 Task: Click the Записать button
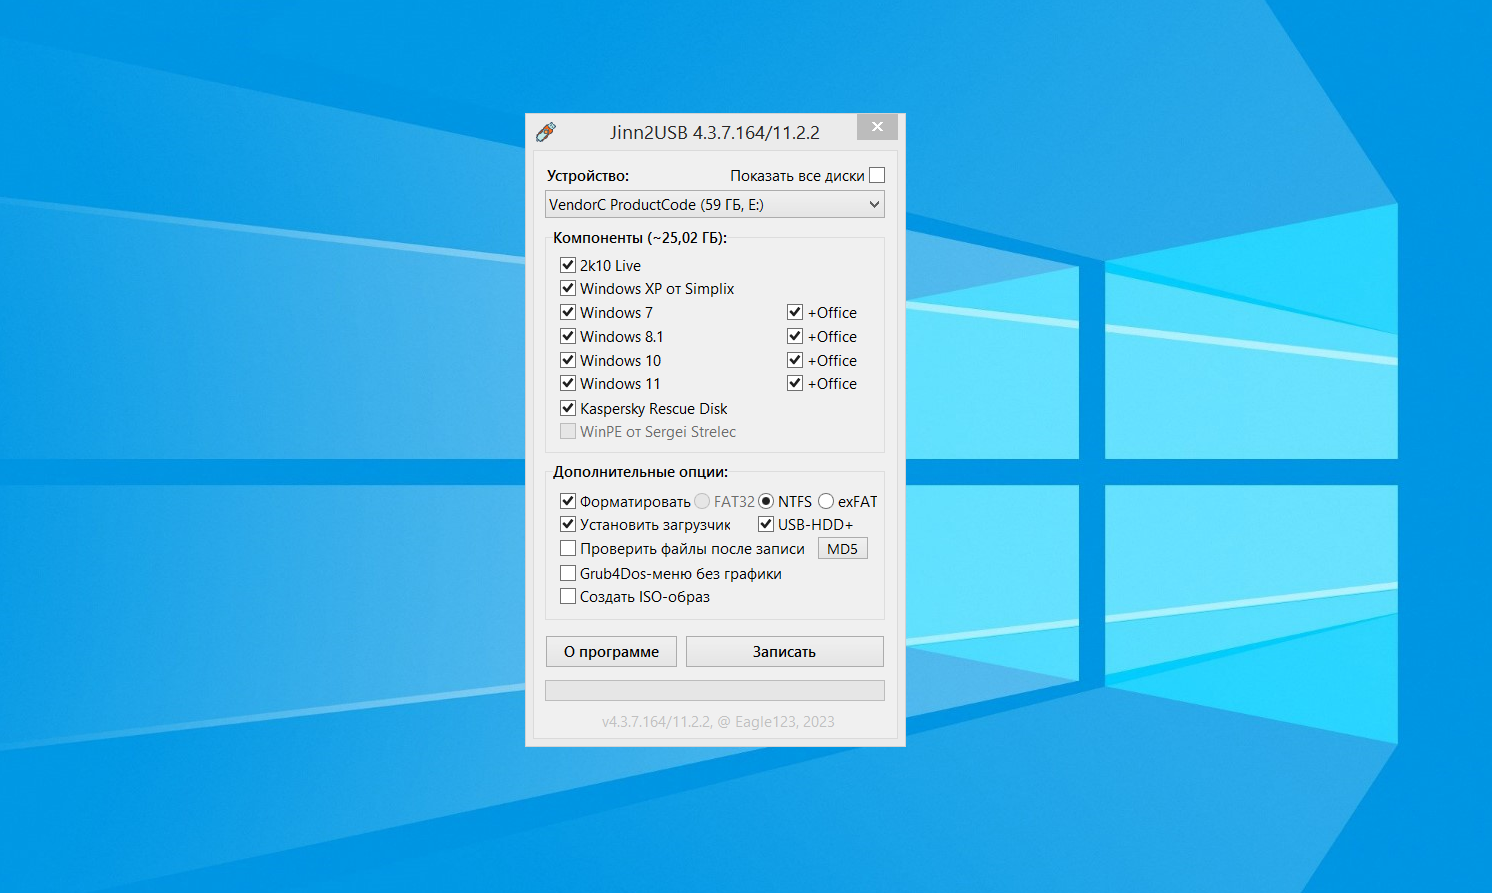[785, 651]
